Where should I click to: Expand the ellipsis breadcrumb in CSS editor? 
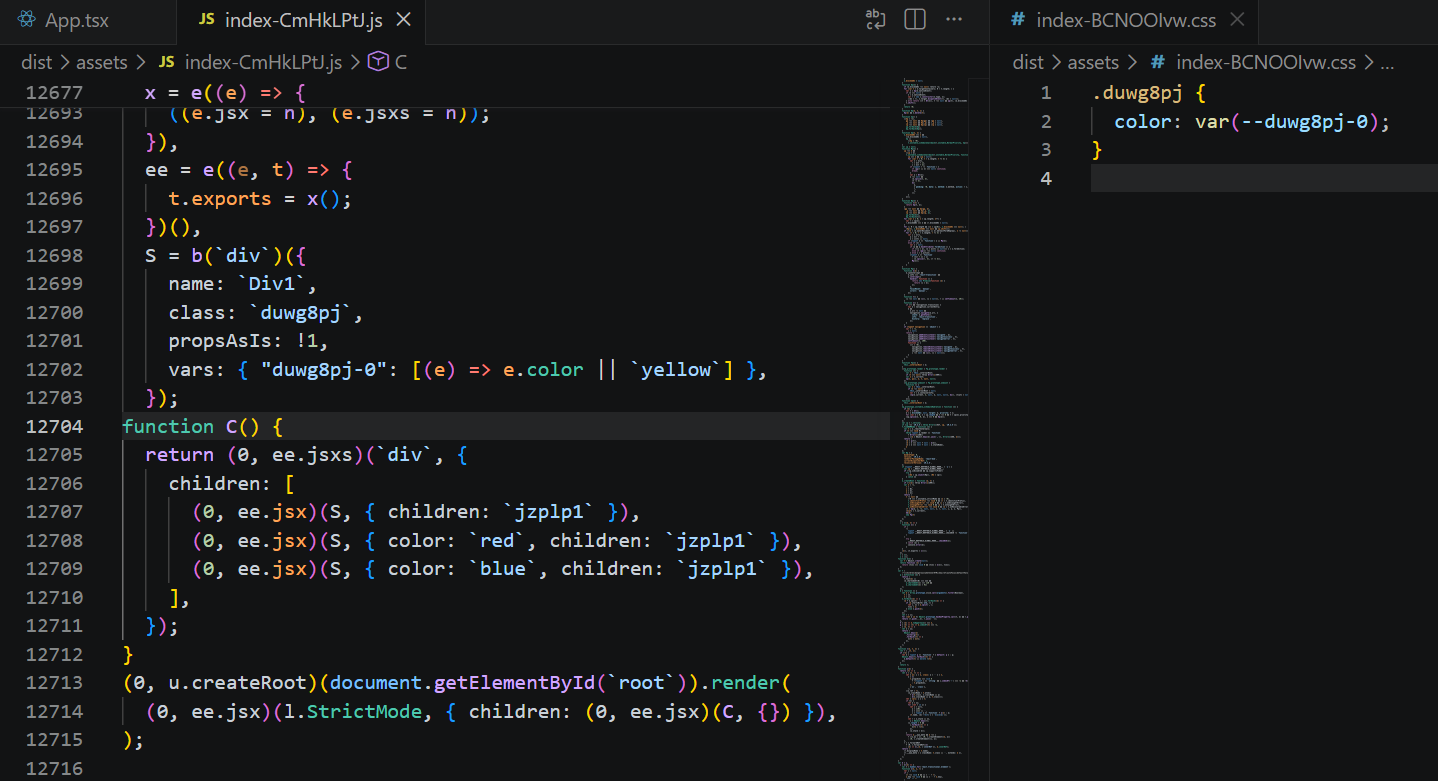(1386, 62)
